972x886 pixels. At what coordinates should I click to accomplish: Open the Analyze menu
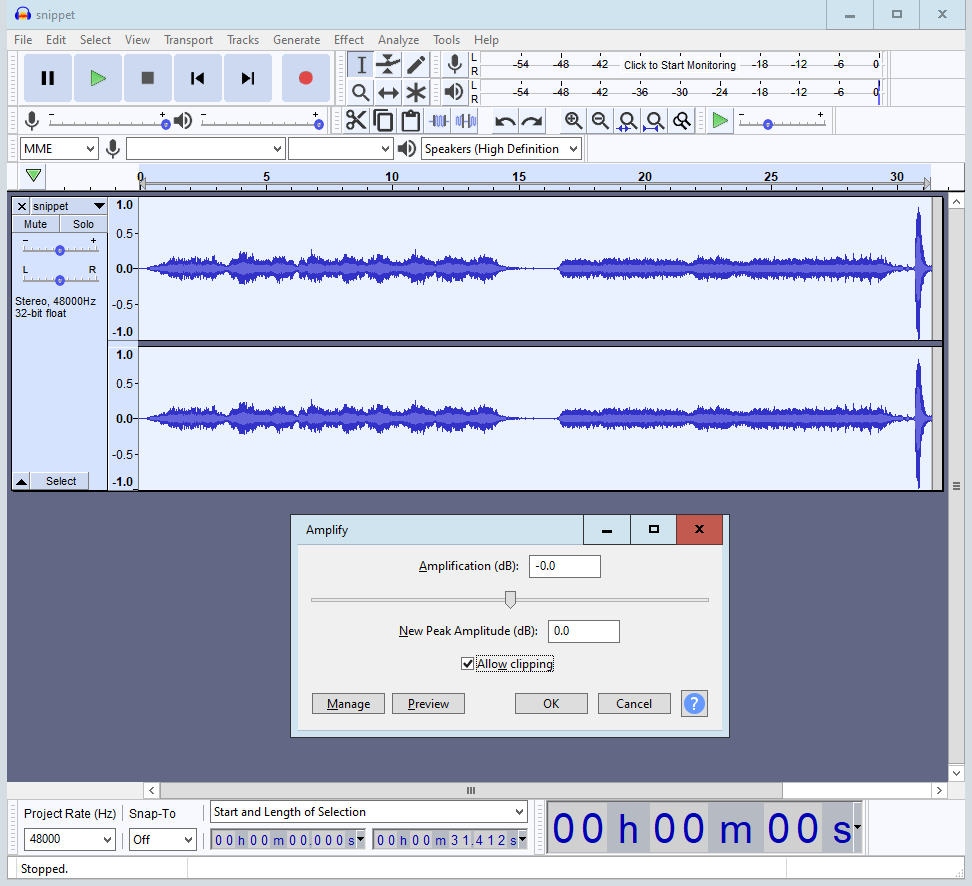(398, 40)
